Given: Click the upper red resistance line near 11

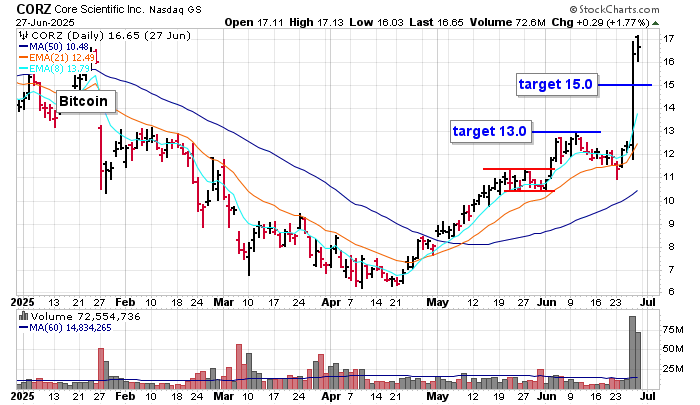Looking at the screenshot, I should [x=518, y=169].
